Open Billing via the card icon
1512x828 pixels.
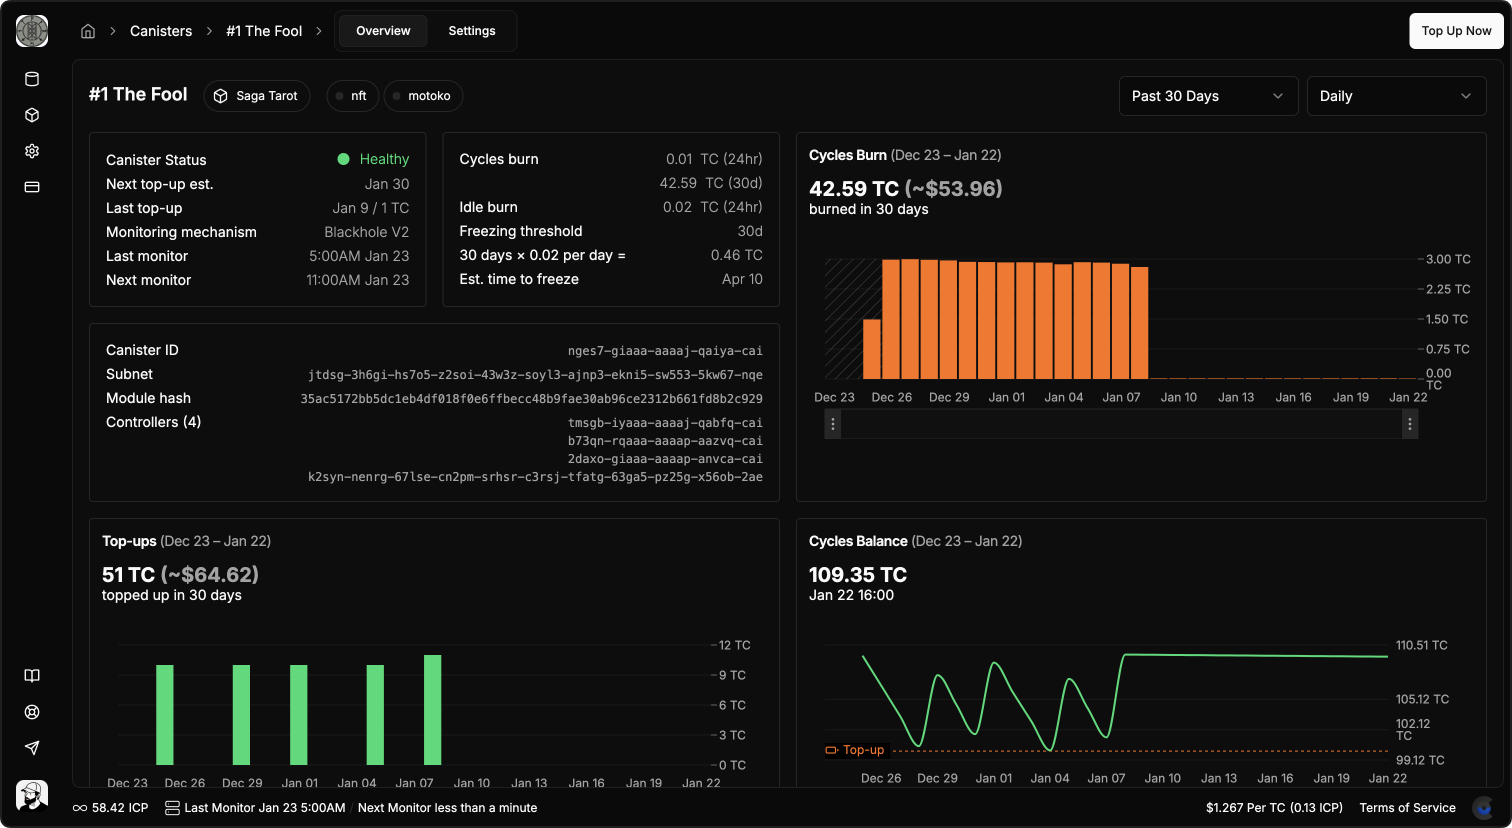[x=31, y=187]
